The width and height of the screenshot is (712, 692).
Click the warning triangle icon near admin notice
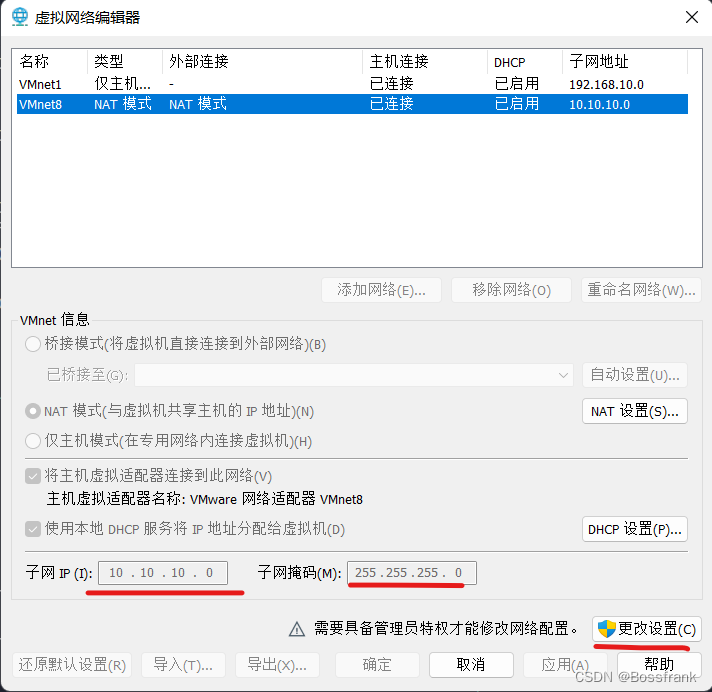(x=297, y=629)
